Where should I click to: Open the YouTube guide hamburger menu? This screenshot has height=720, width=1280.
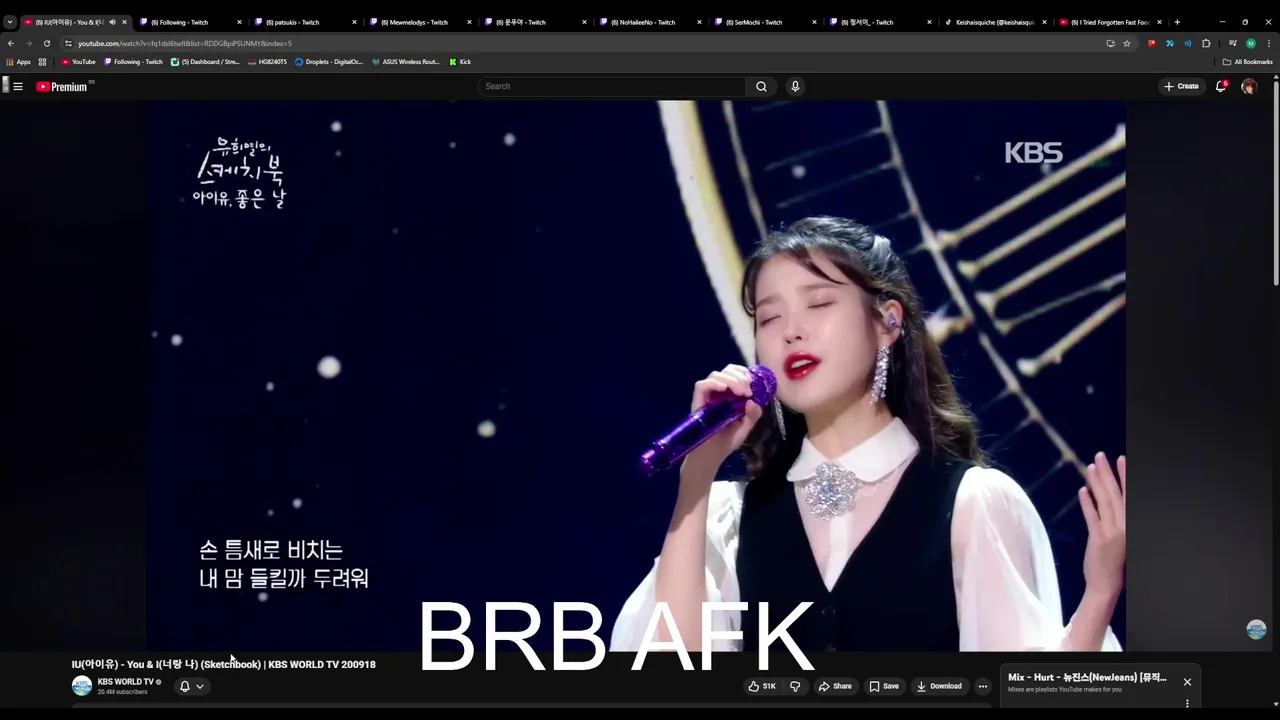coord(18,86)
